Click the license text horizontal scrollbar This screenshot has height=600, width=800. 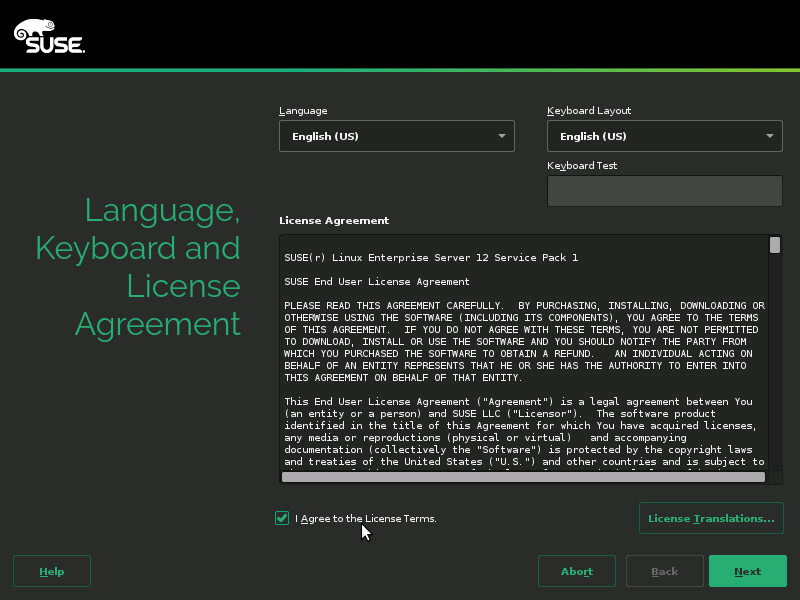(x=523, y=477)
